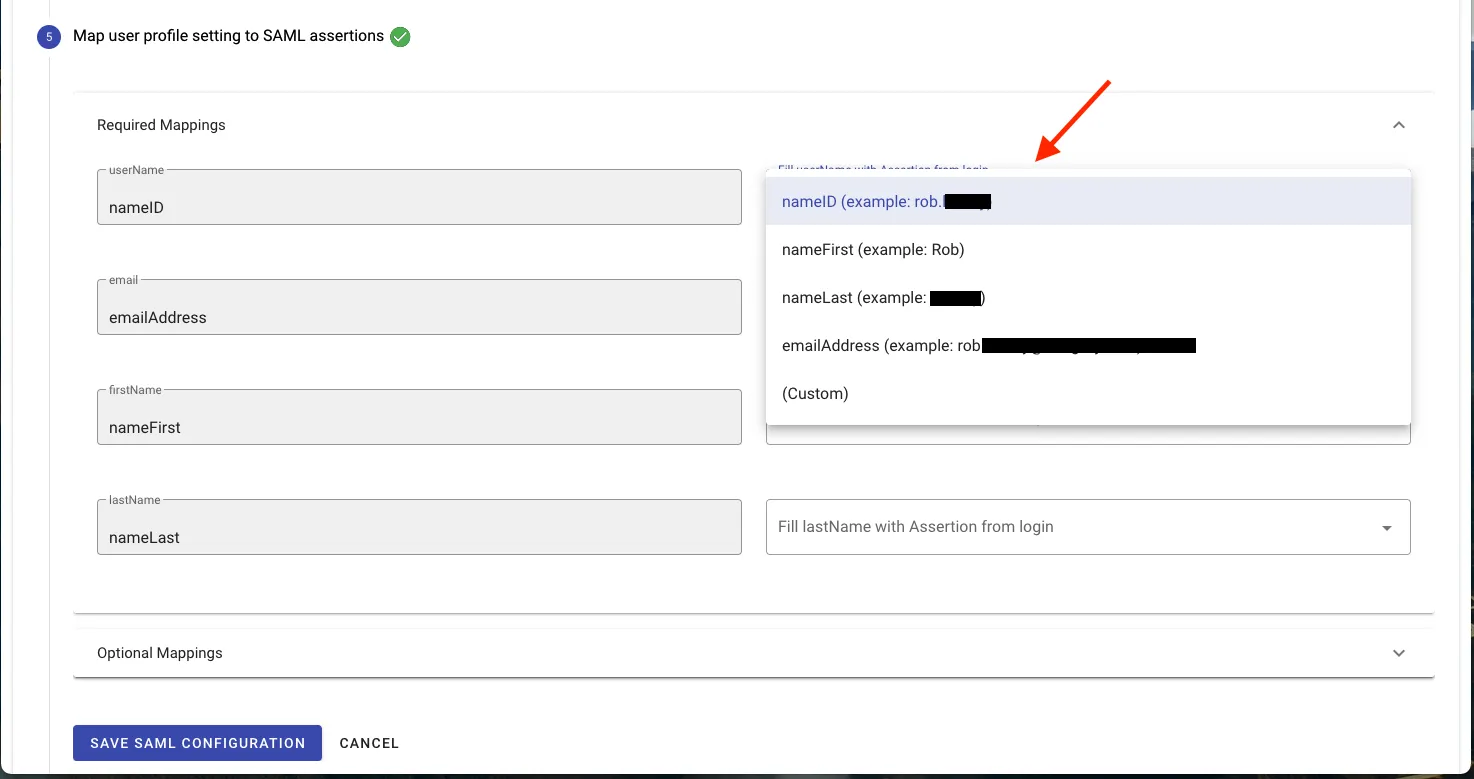Expand the Optional Mappings section chevron
The width and height of the screenshot is (1474, 779).
1398,653
